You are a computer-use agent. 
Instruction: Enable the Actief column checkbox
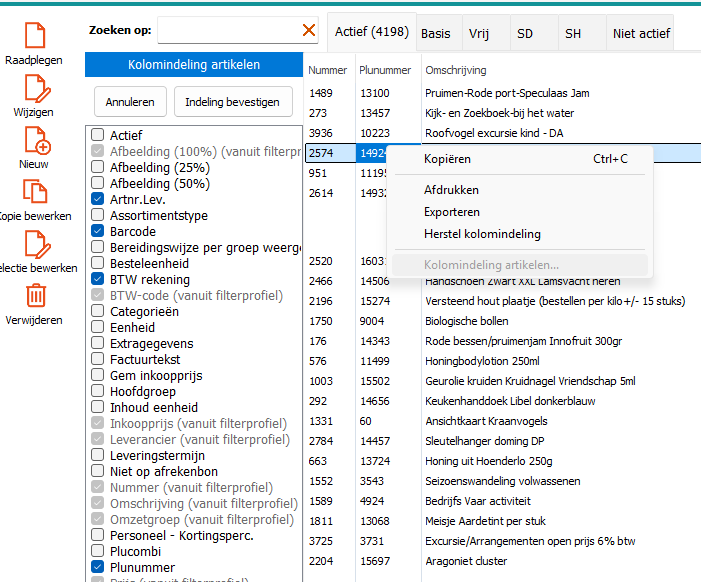(98, 135)
